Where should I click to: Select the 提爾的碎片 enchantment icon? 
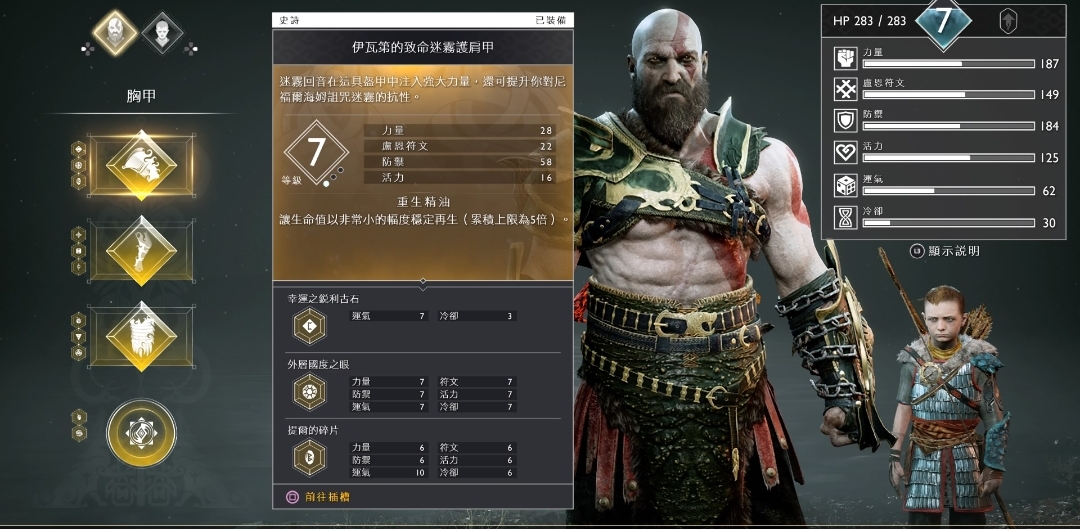(x=309, y=458)
